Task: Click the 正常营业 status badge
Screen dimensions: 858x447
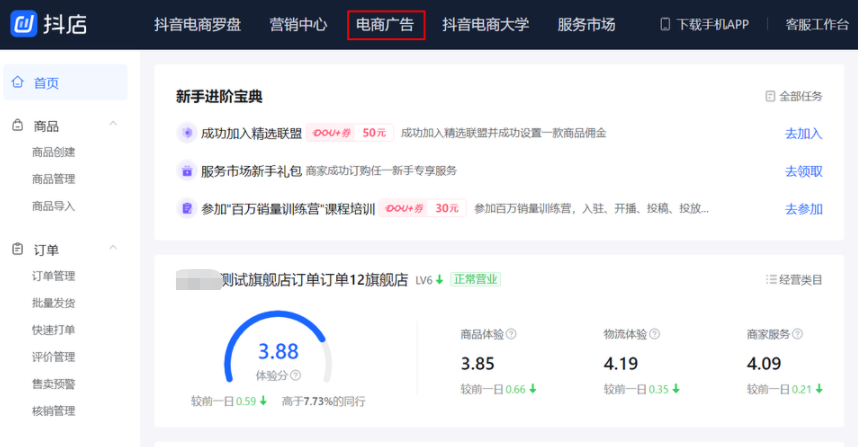Action: (476, 280)
